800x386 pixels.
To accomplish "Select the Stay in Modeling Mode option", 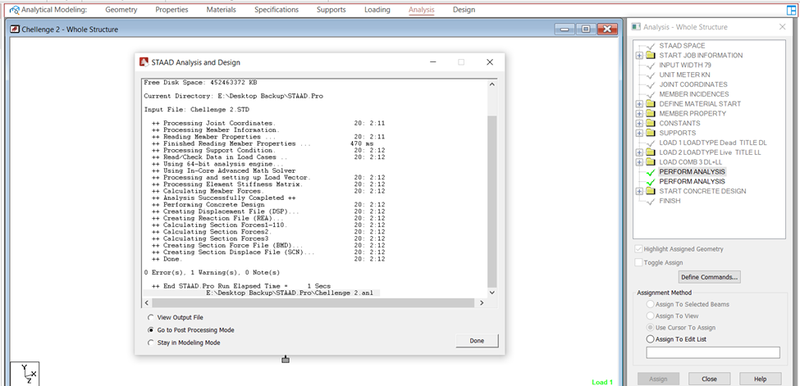I will click(x=151, y=343).
